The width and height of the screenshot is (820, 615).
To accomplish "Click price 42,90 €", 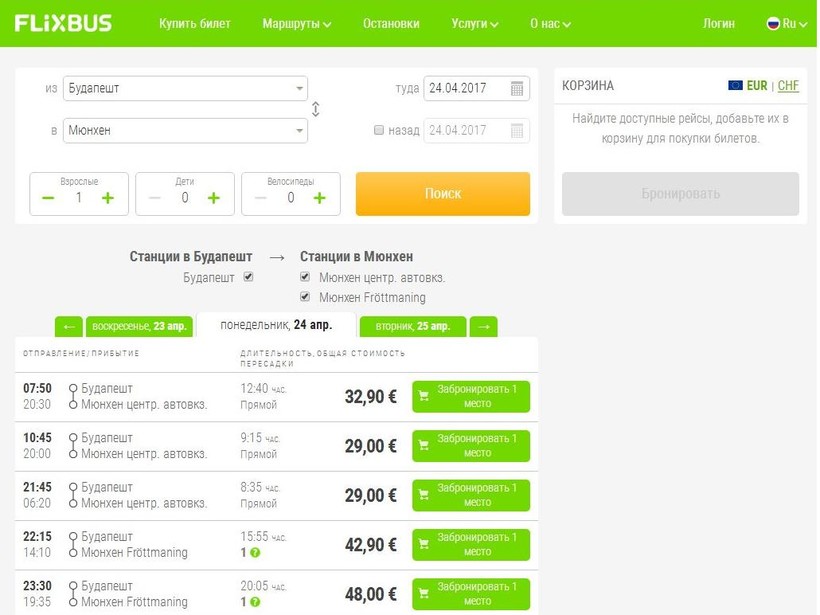I will click(371, 545).
